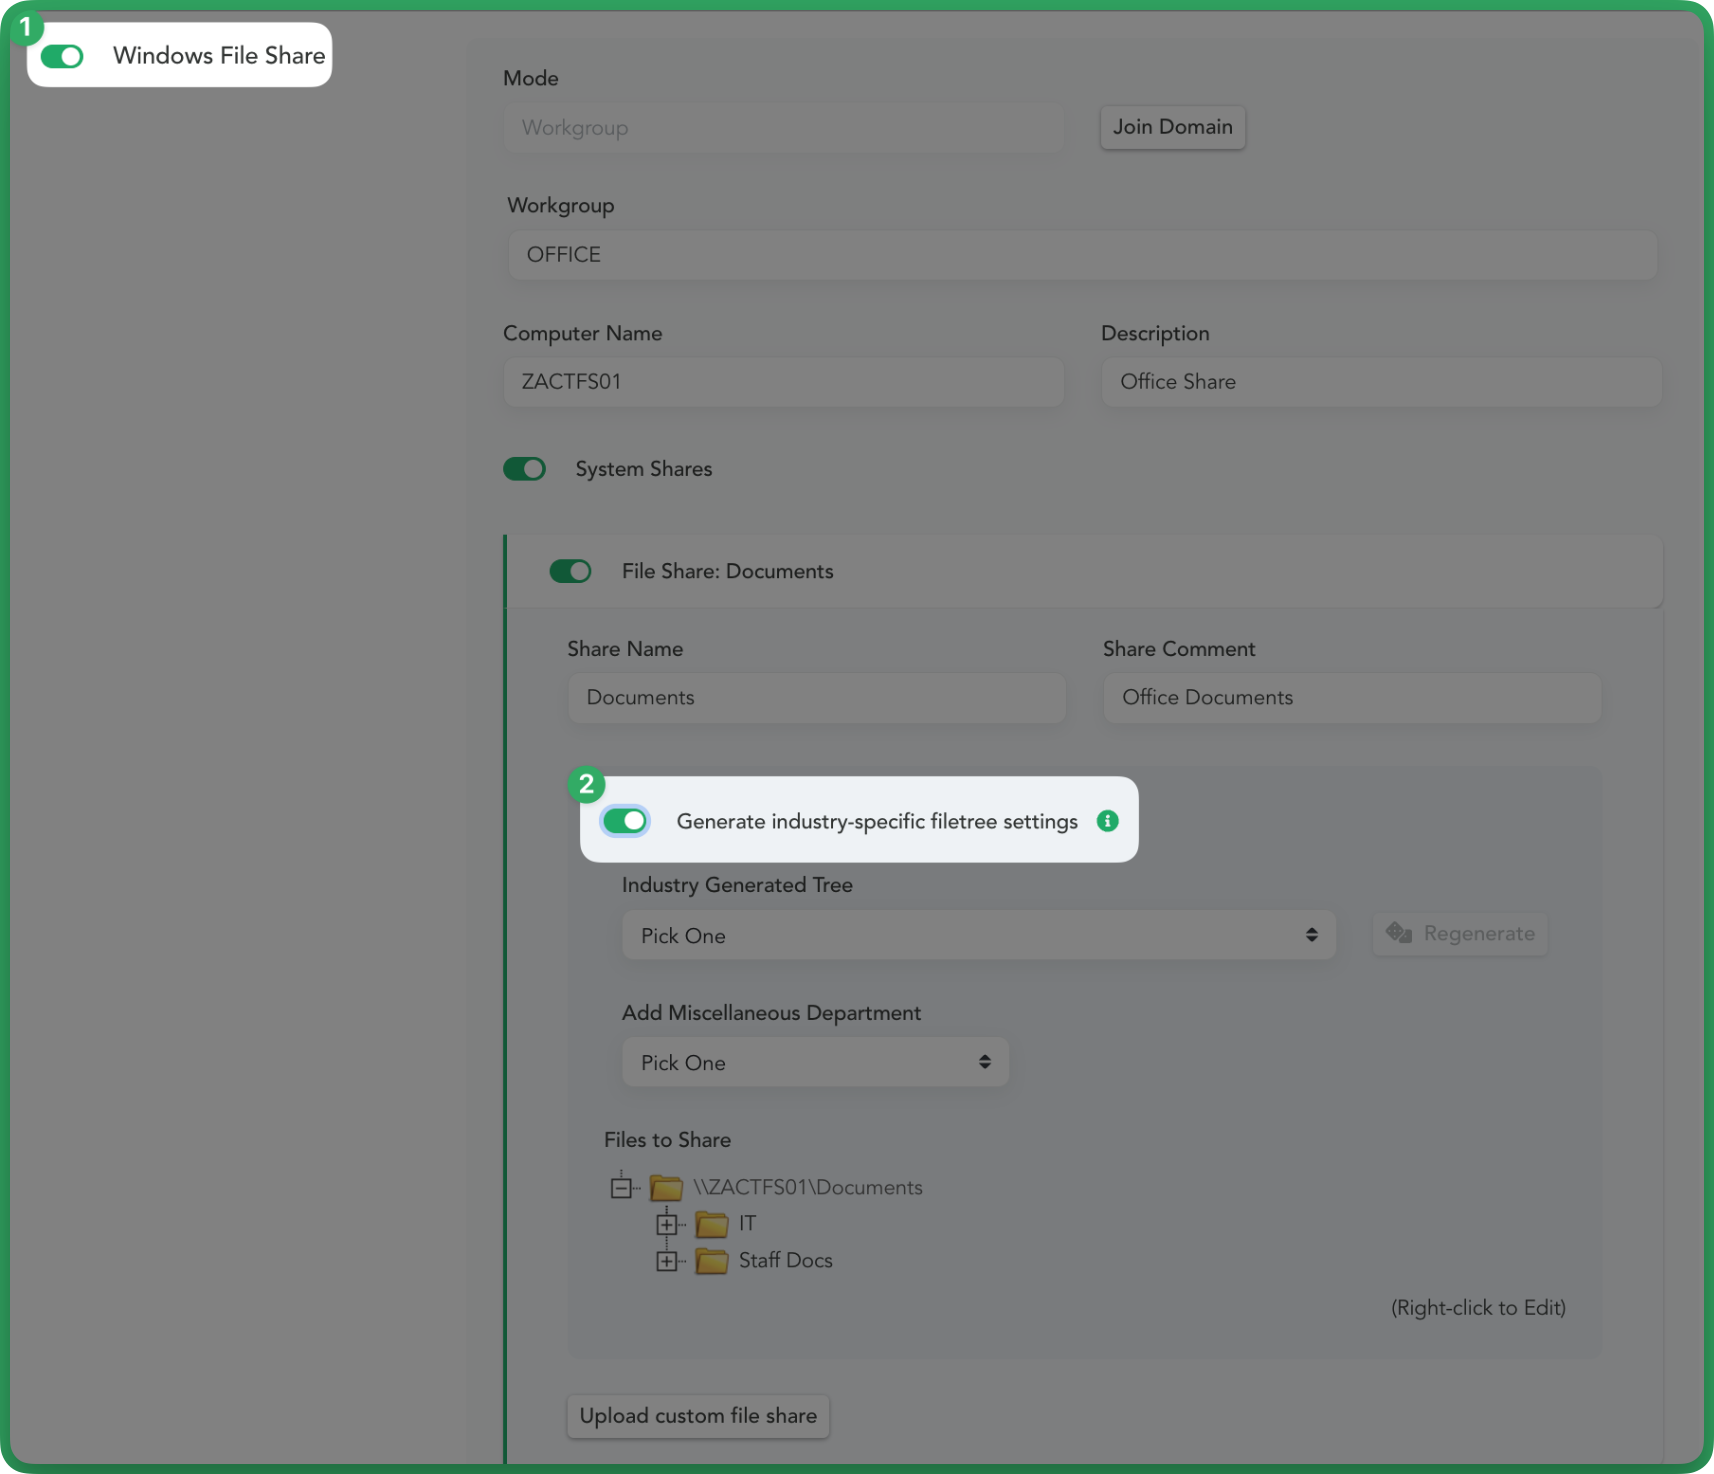Click the Staff Docs folder icon

point(711,1261)
